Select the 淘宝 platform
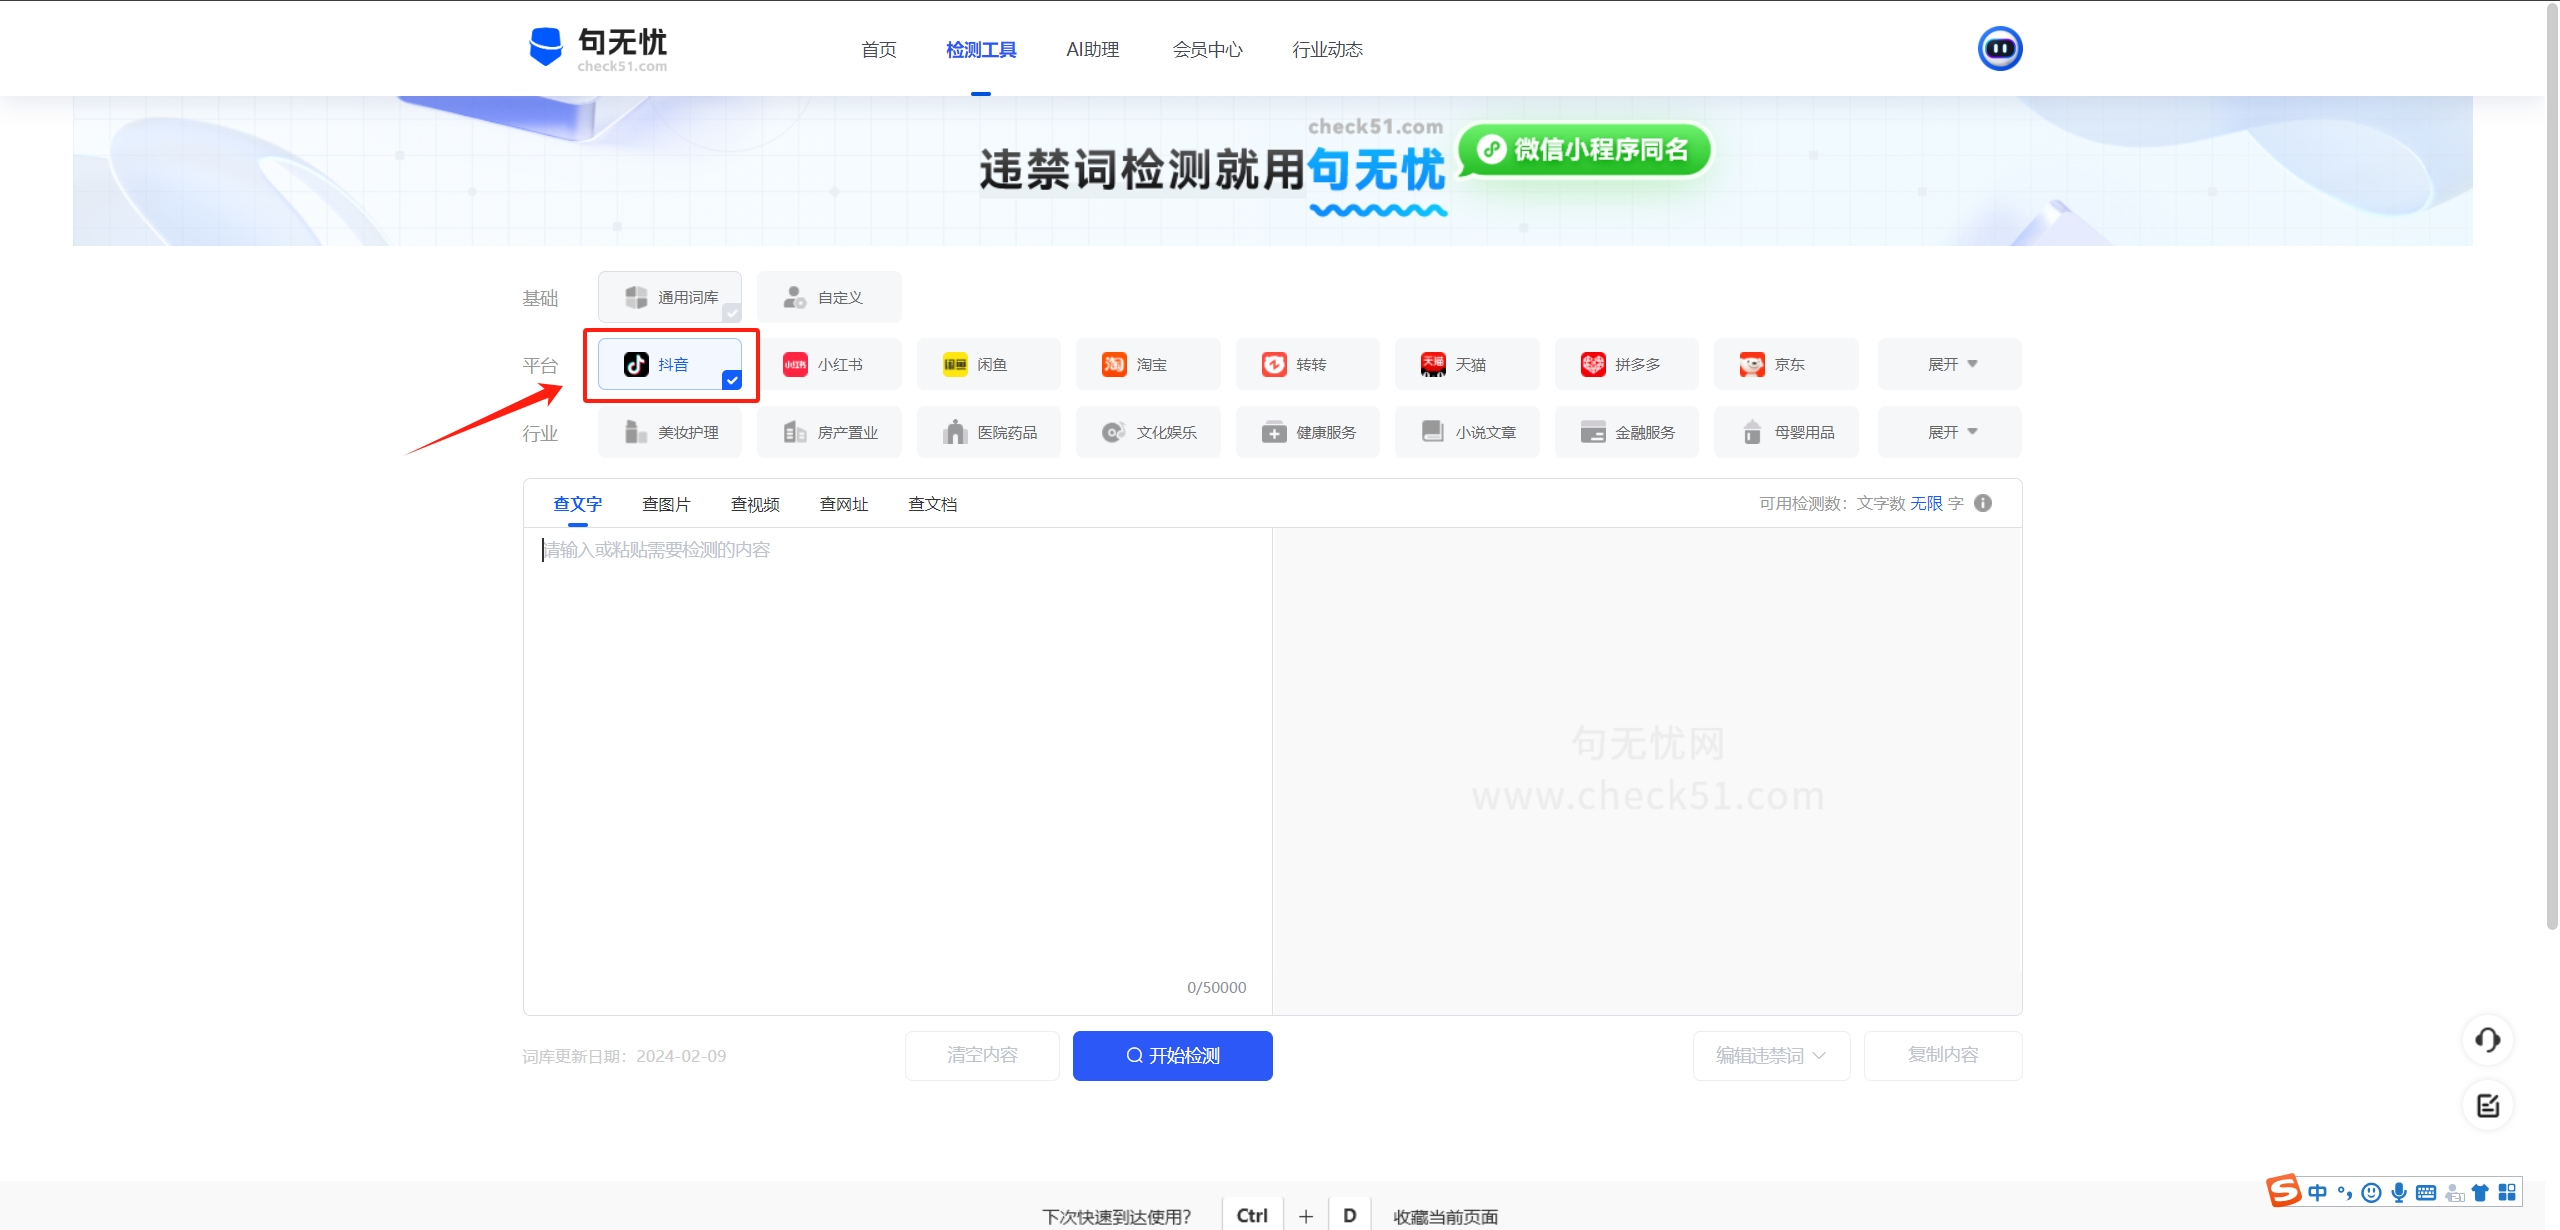 (x=1148, y=364)
